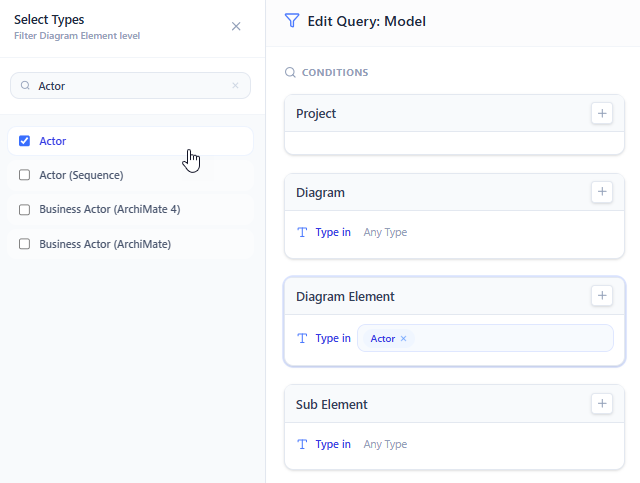This screenshot has width=640, height=483.
Task: Check Business Actor (ArchiMate 4) checkbox
Action: [24, 209]
